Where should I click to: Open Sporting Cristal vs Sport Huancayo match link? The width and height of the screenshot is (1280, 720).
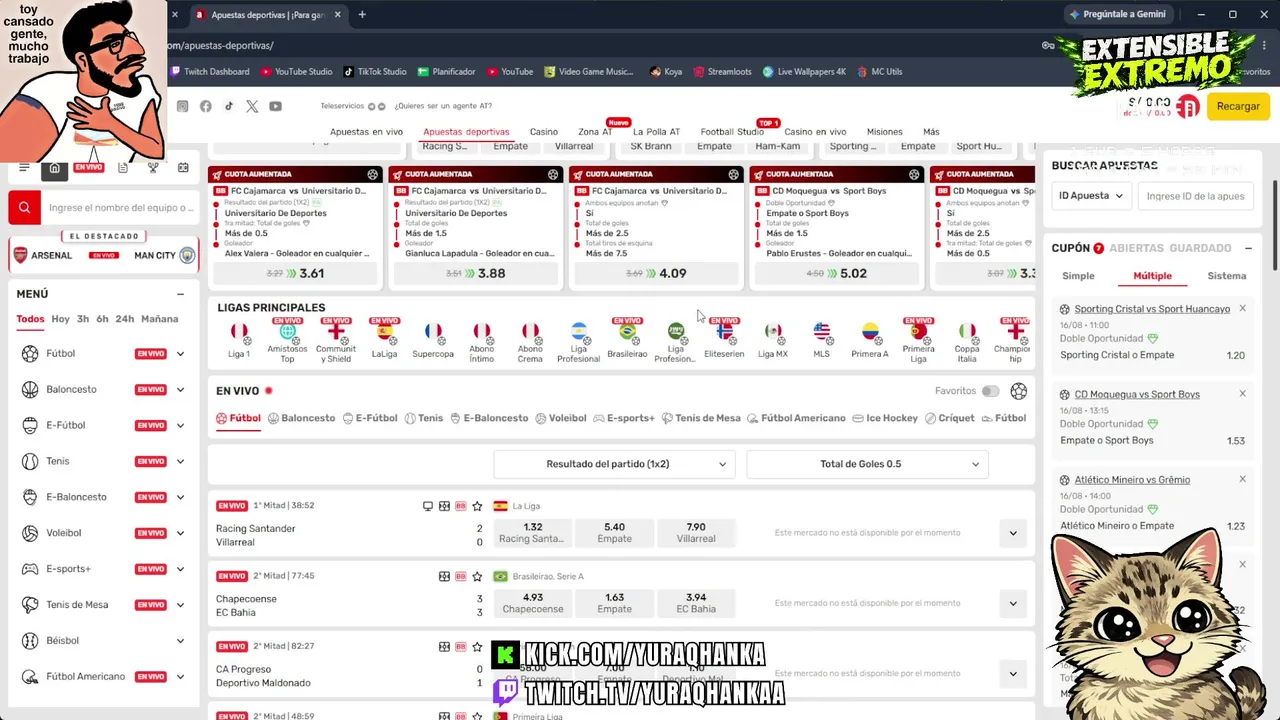pyautogui.click(x=1152, y=309)
